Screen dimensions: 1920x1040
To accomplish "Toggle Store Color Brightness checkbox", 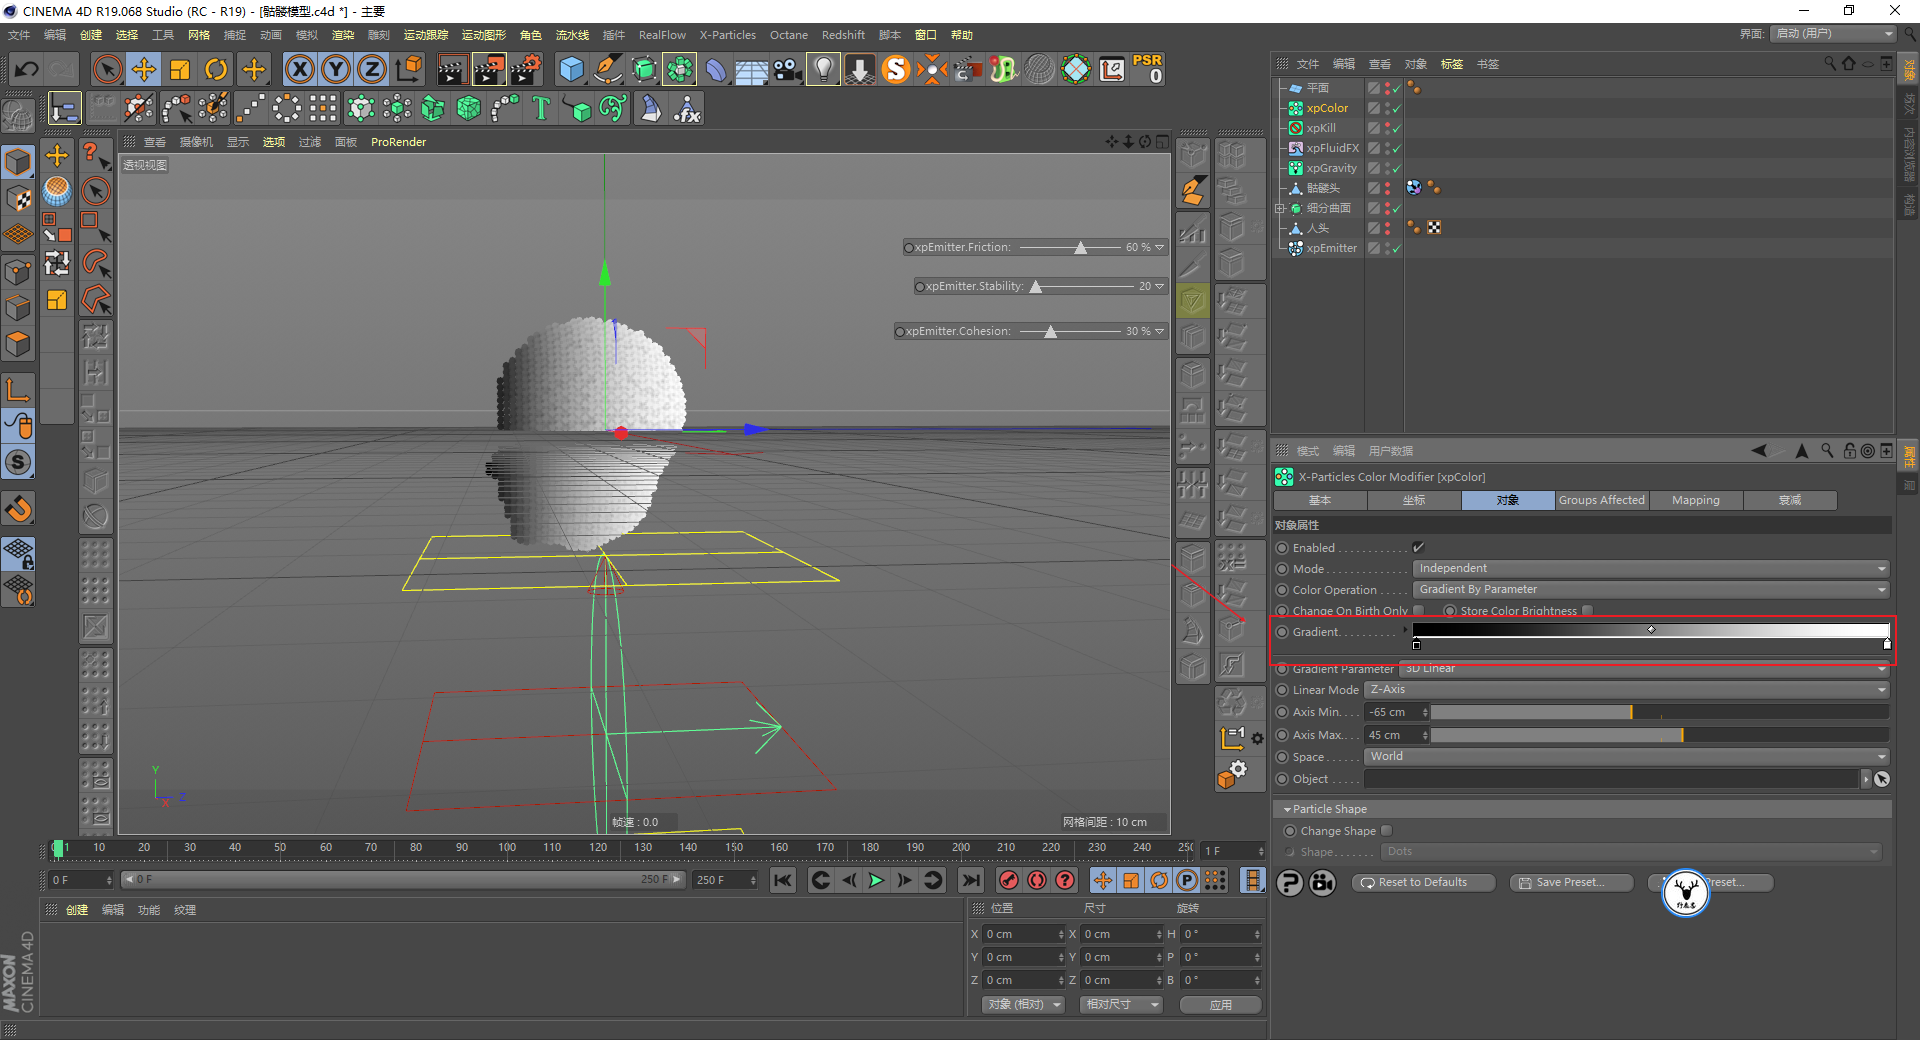I will (1587, 610).
